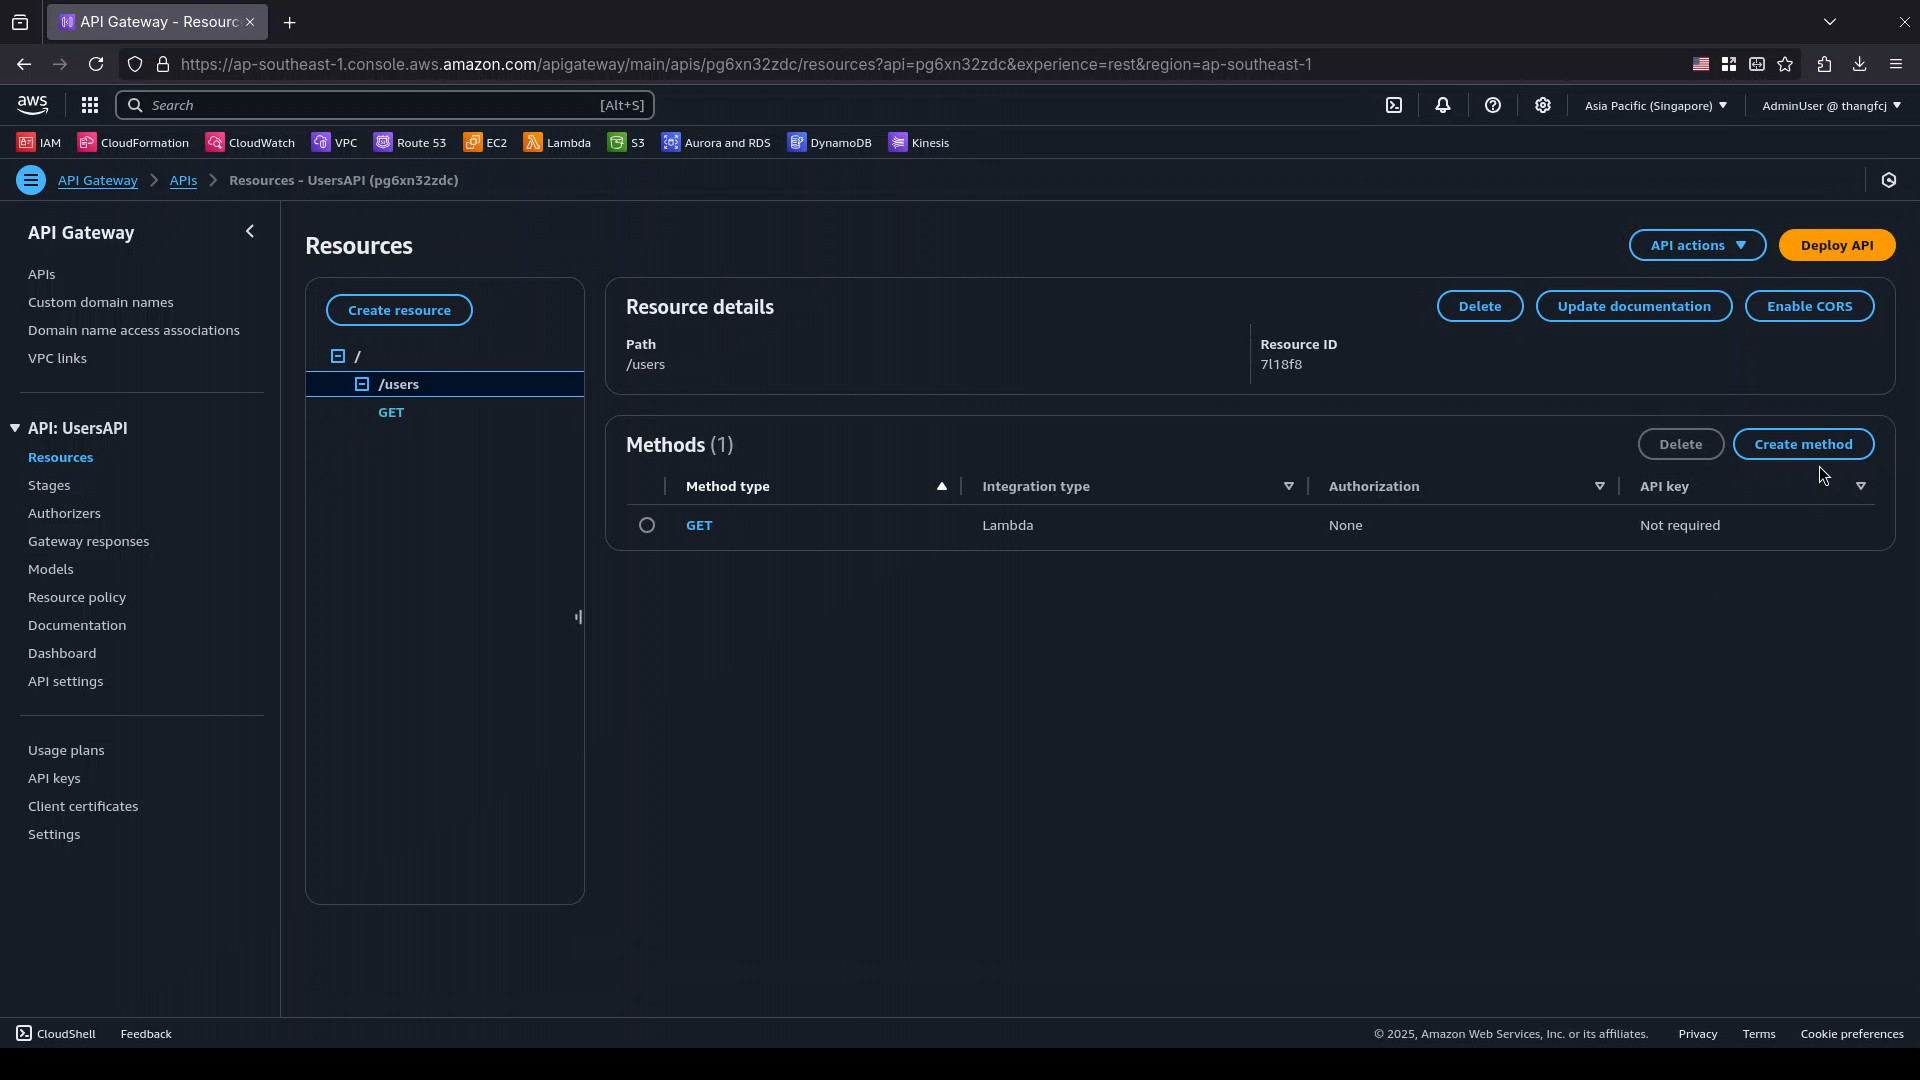
Task: Open CloudWatch shortcut
Action: click(250, 143)
